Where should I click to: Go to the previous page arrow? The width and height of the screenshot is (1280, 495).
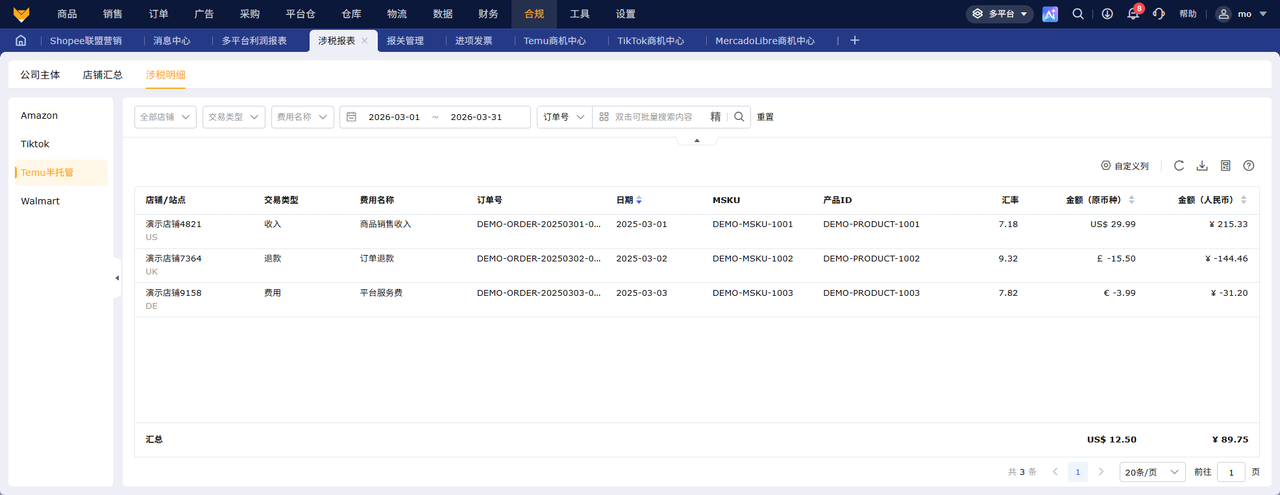click(1055, 471)
